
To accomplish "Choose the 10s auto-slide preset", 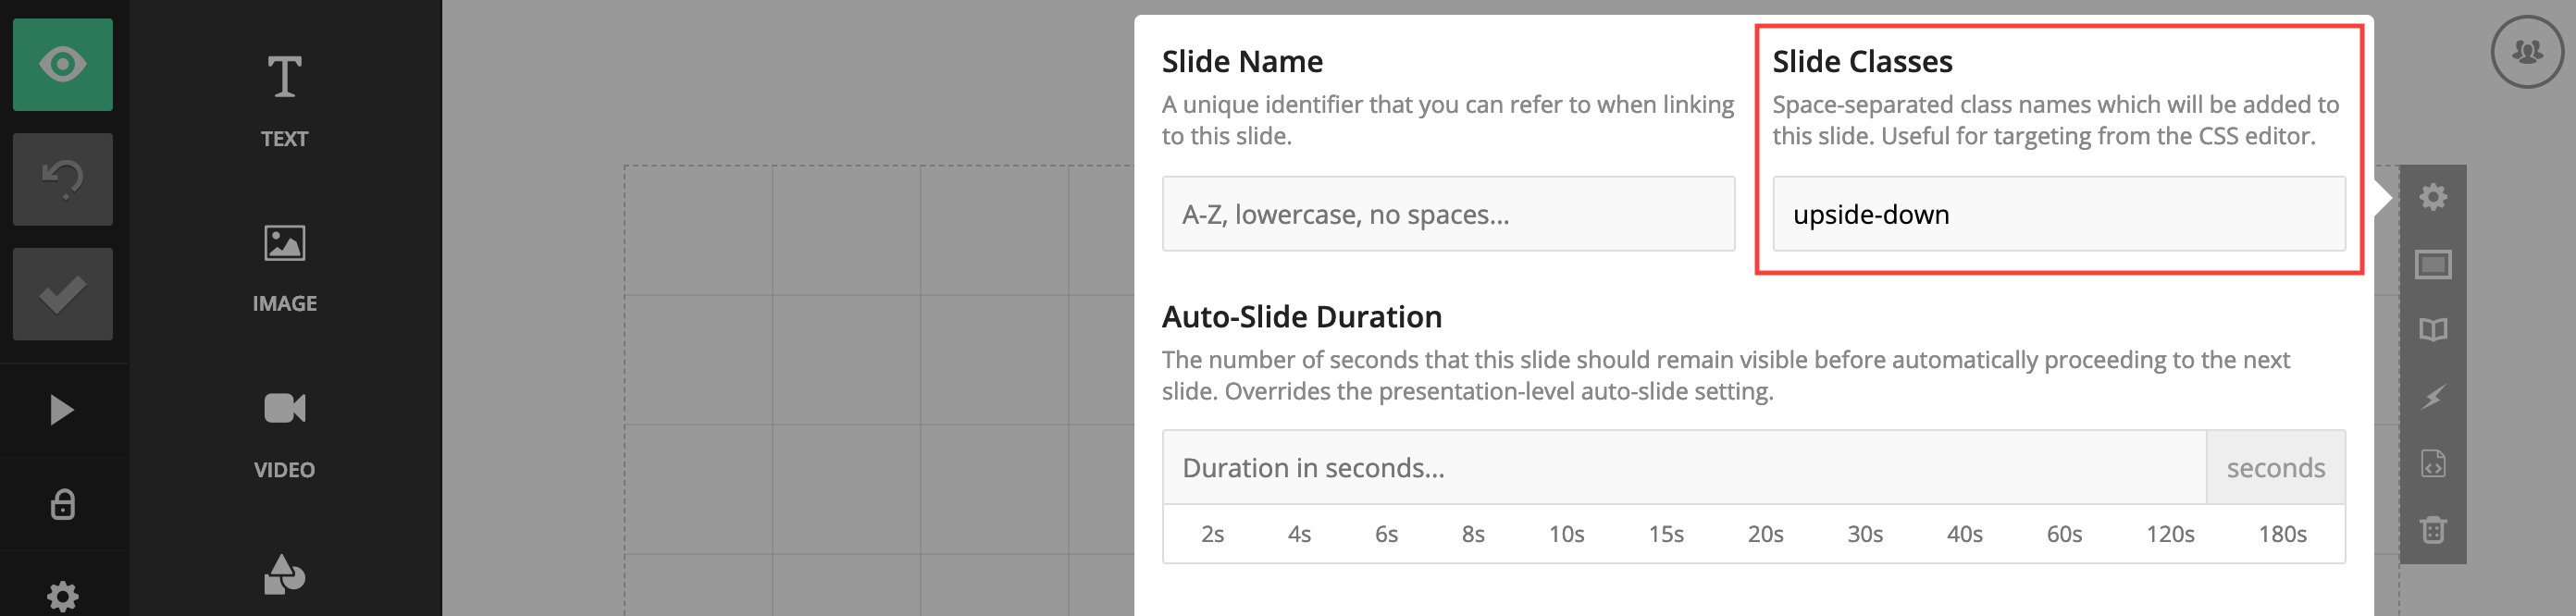I will [x=1566, y=535].
